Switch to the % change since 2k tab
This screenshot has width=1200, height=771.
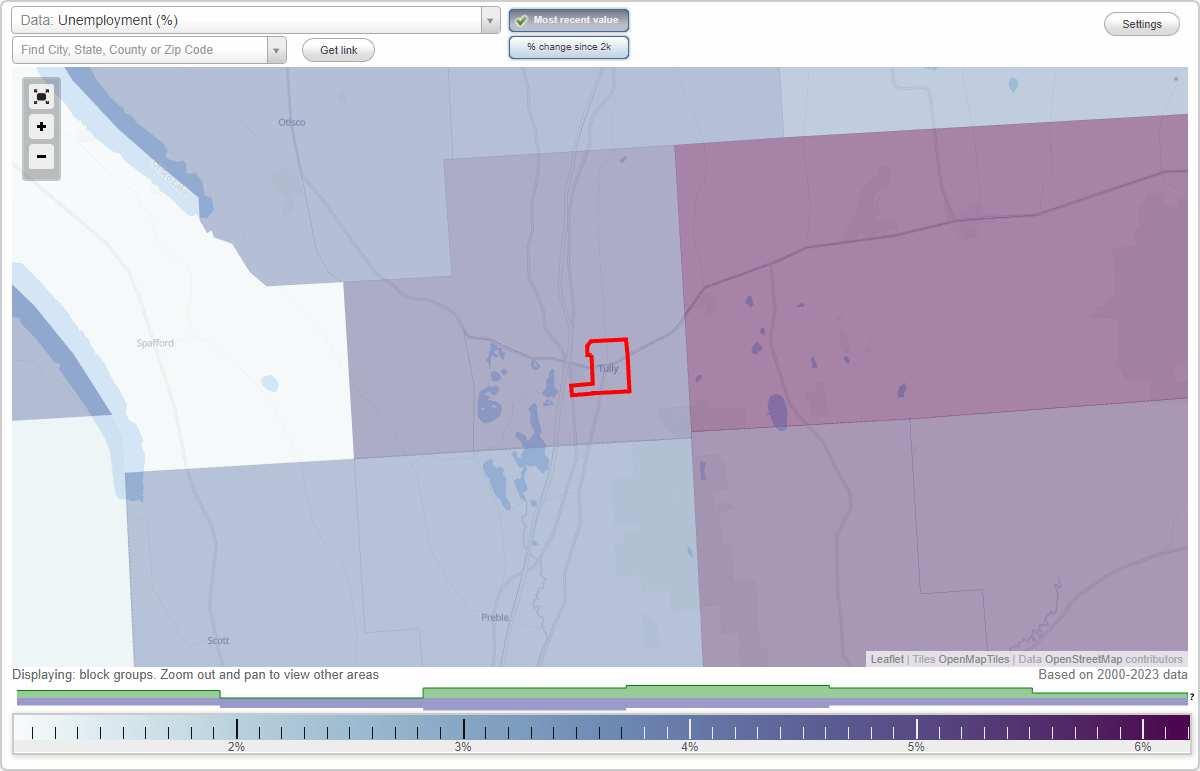[569, 46]
